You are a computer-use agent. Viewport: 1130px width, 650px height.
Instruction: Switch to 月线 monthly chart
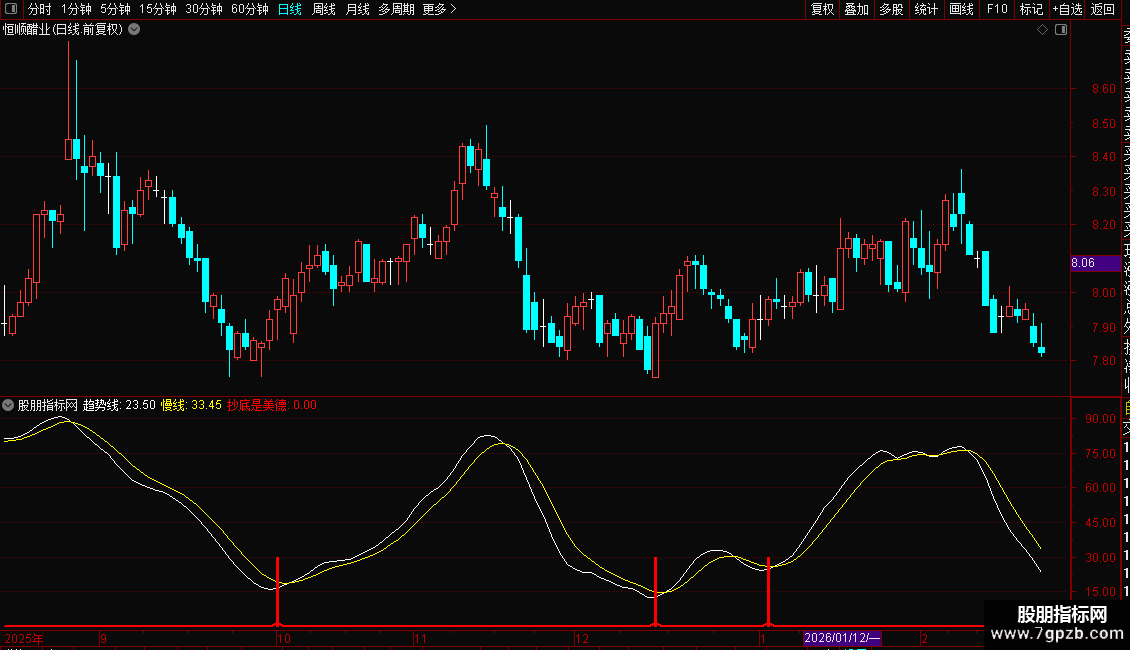357,9
